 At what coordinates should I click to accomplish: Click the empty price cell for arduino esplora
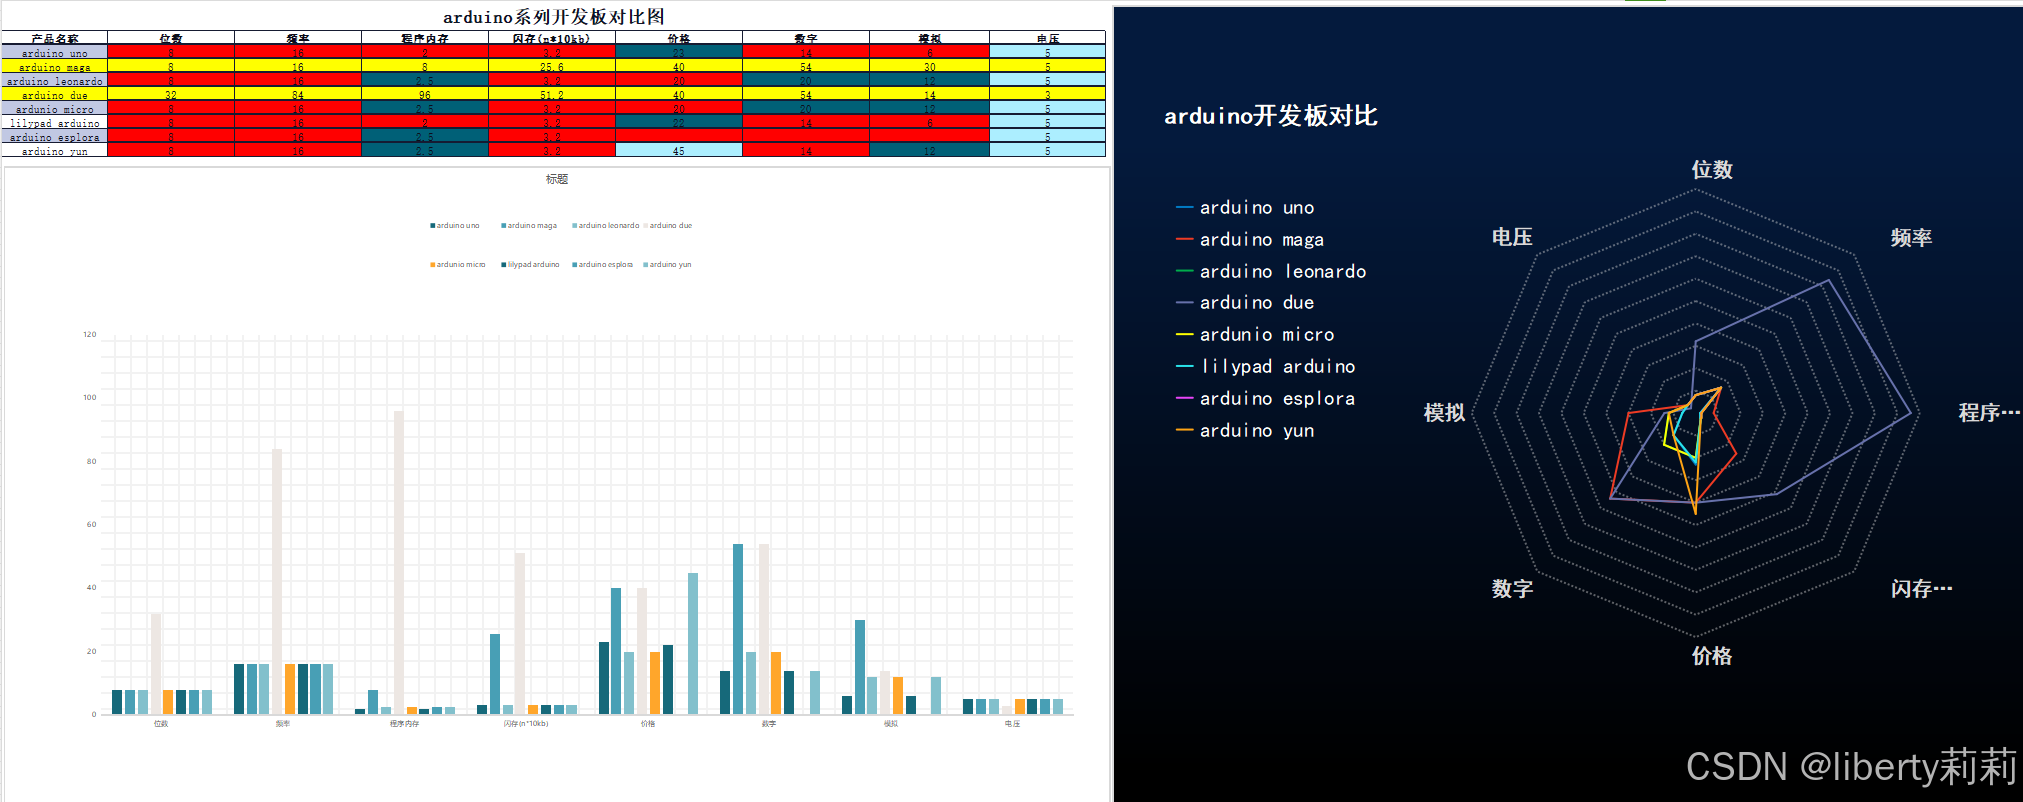(x=679, y=136)
